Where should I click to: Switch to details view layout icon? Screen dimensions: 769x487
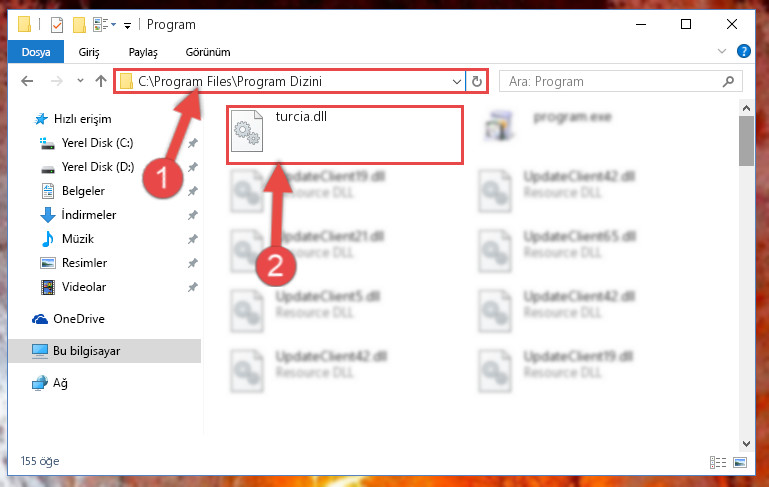(718, 462)
